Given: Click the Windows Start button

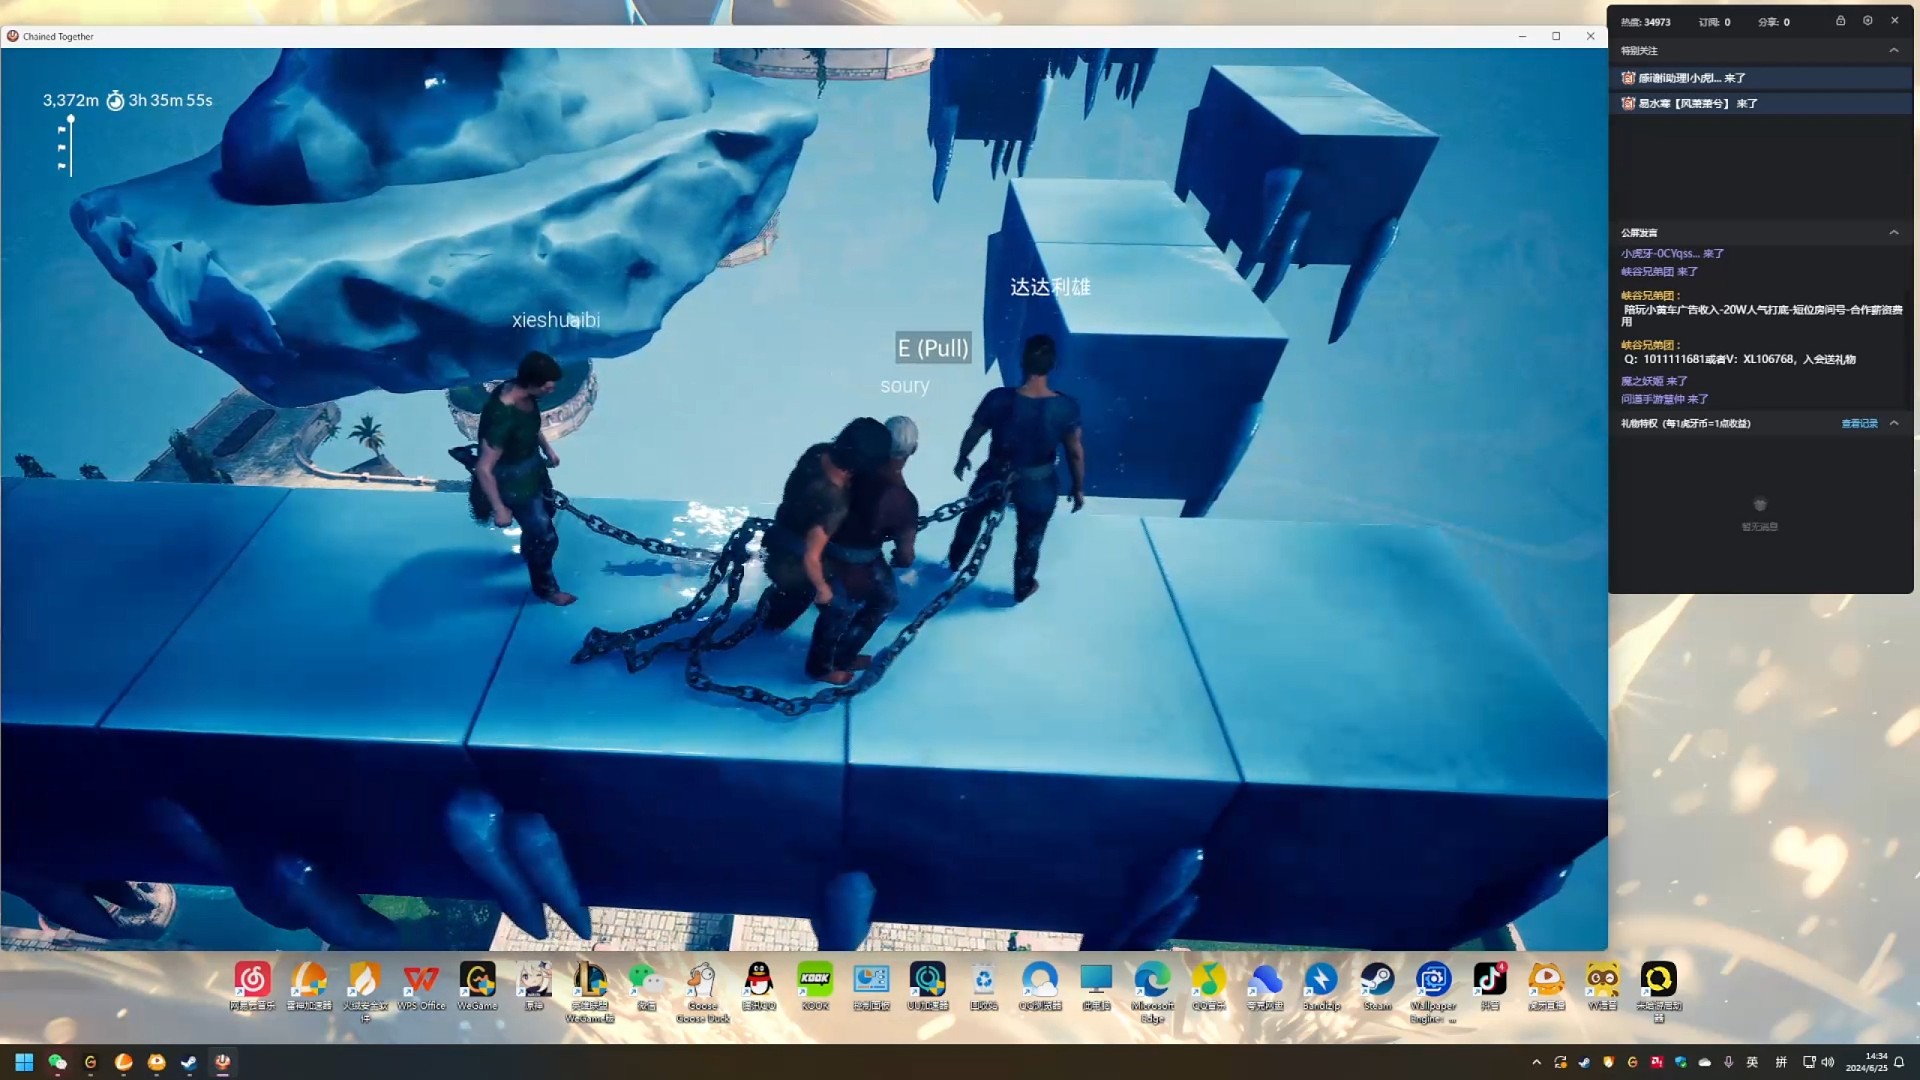Looking at the screenshot, I should click(24, 1062).
